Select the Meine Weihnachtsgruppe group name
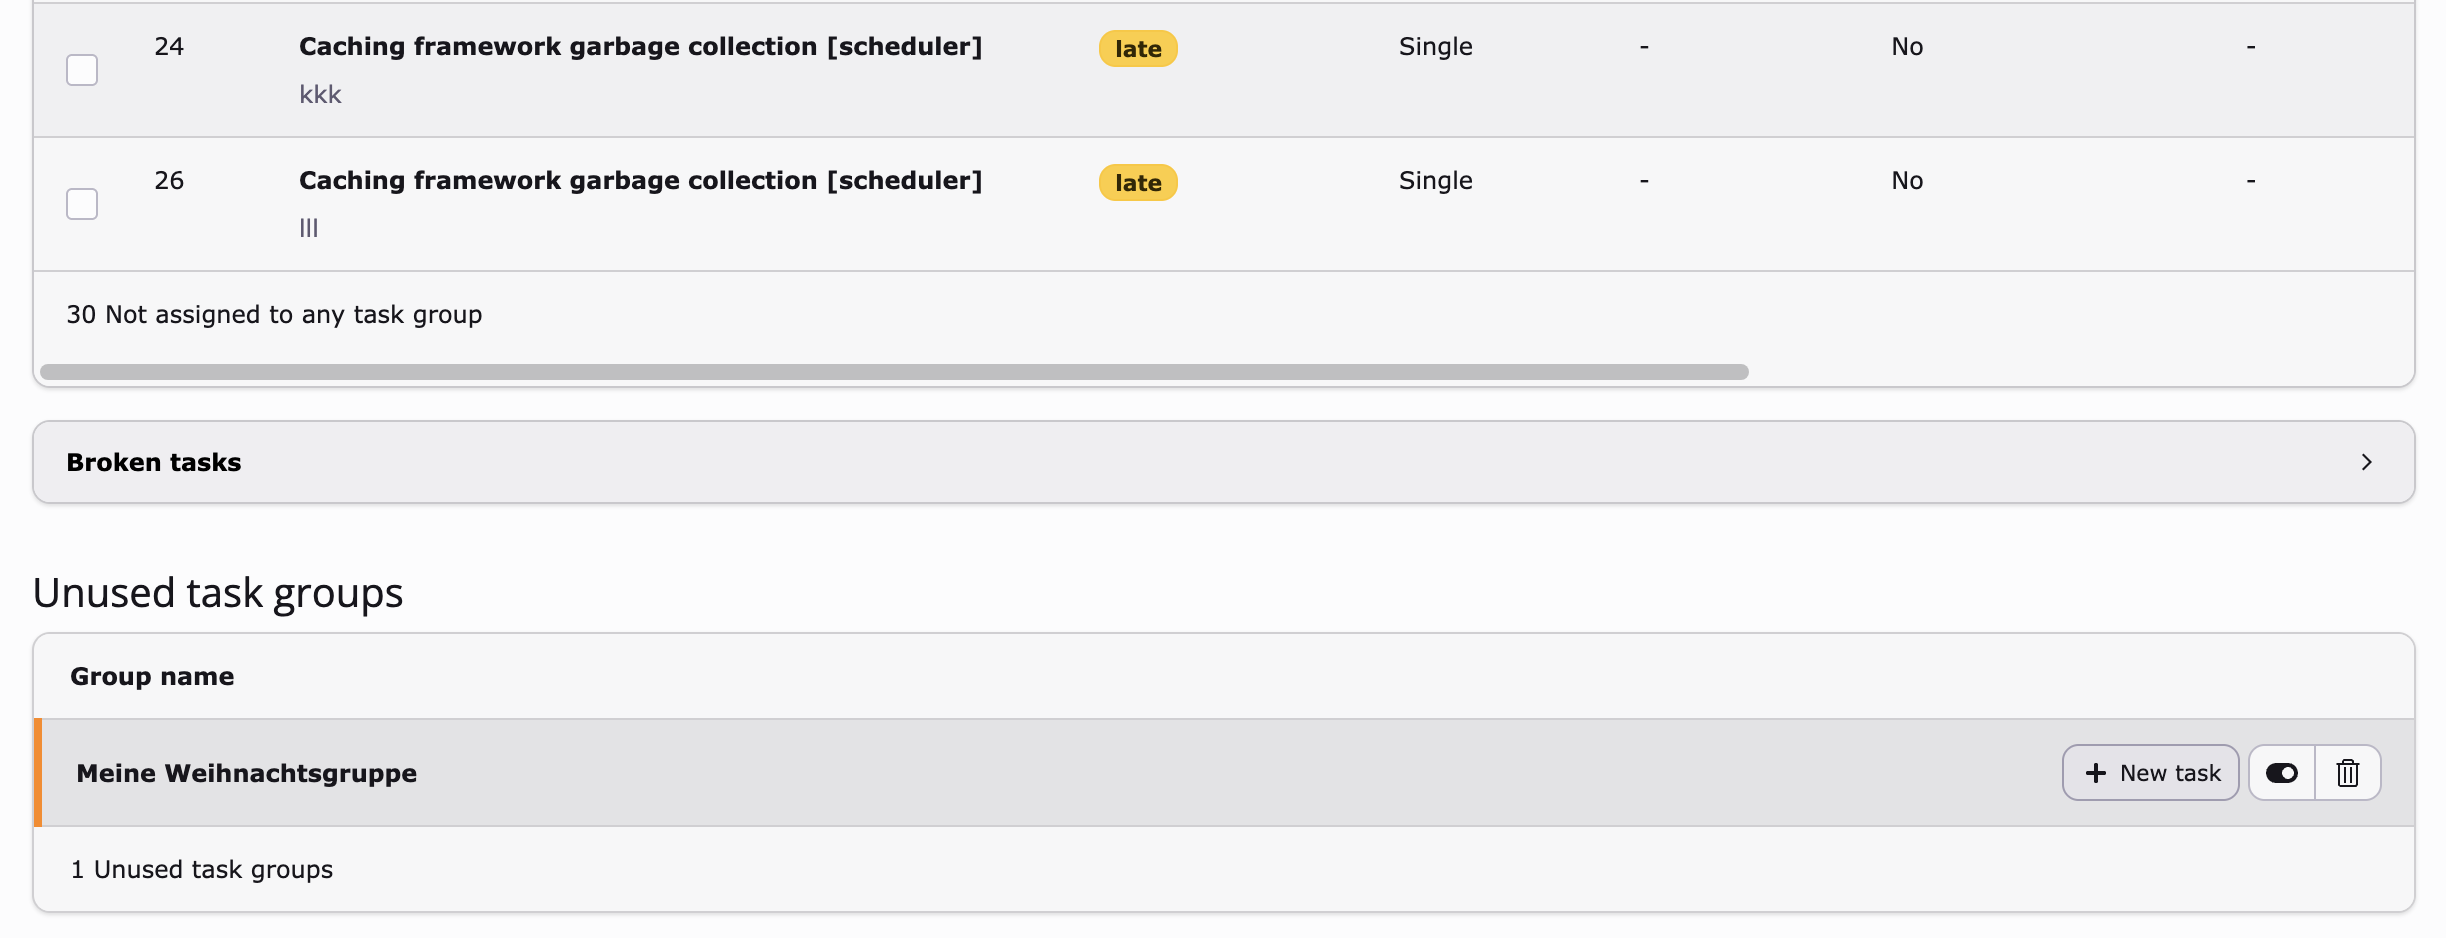2446x938 pixels. pyautogui.click(x=246, y=774)
